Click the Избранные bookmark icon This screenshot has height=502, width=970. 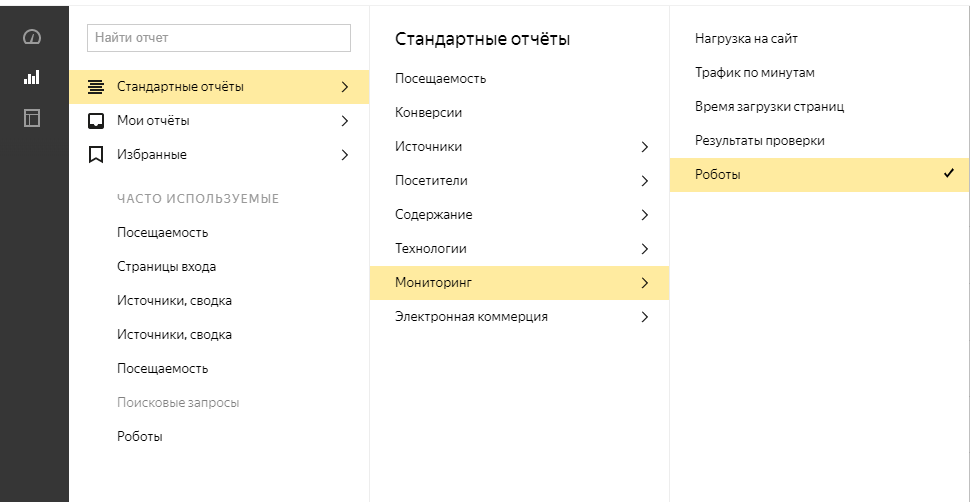(x=96, y=155)
